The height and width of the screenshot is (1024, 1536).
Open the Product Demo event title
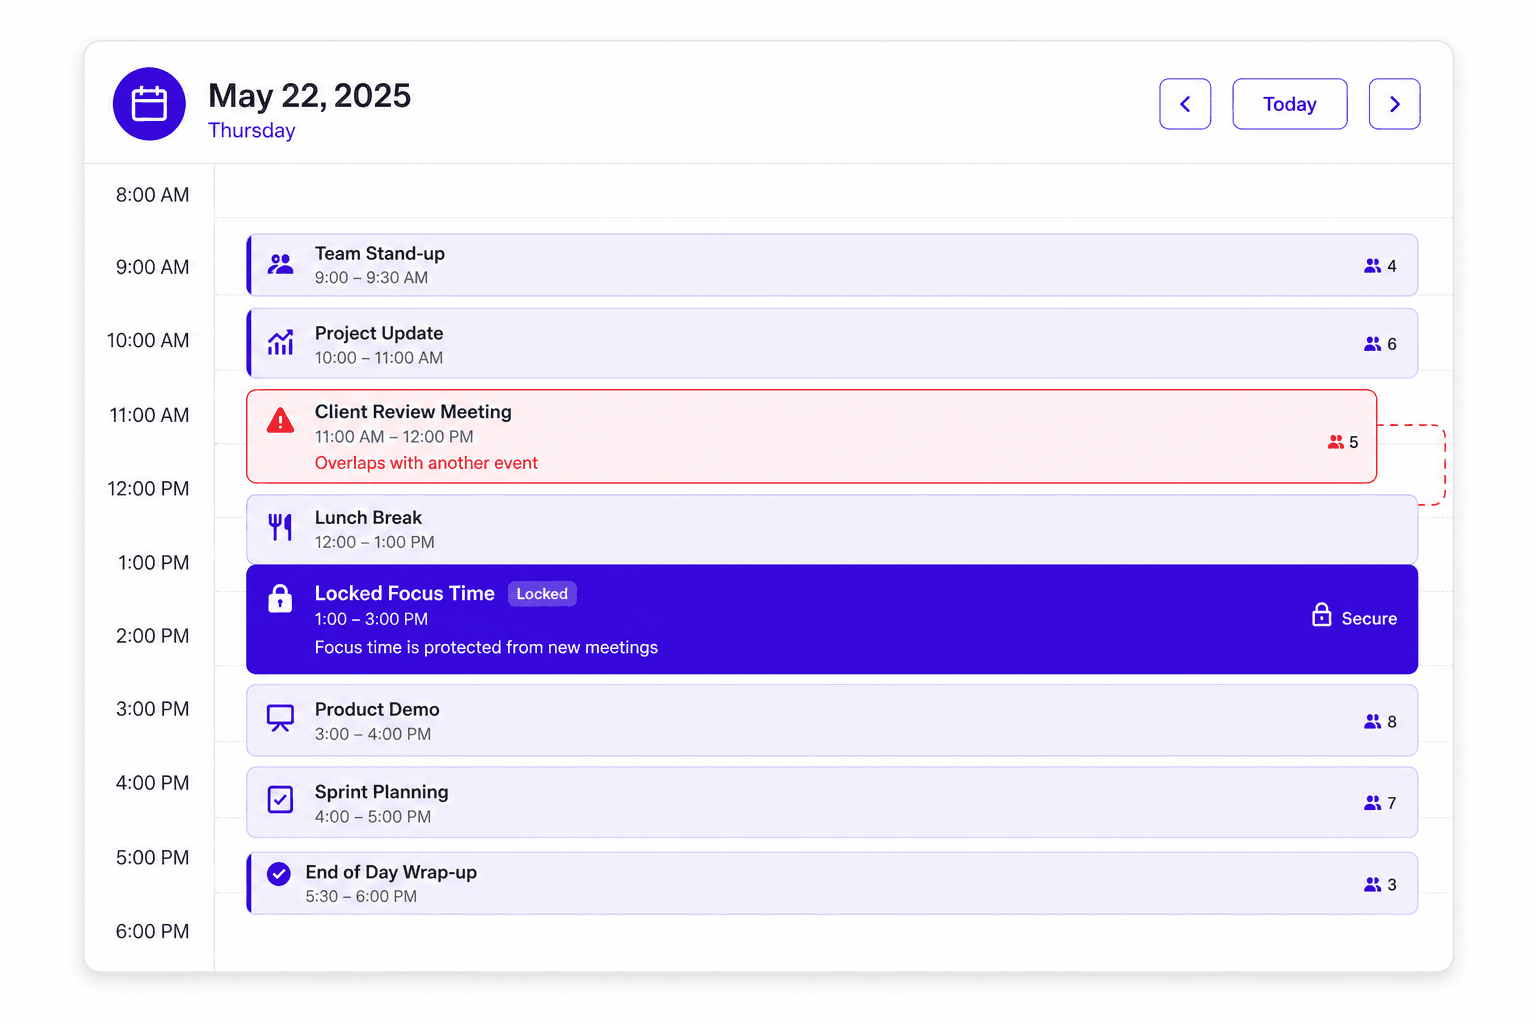pyautogui.click(x=377, y=709)
